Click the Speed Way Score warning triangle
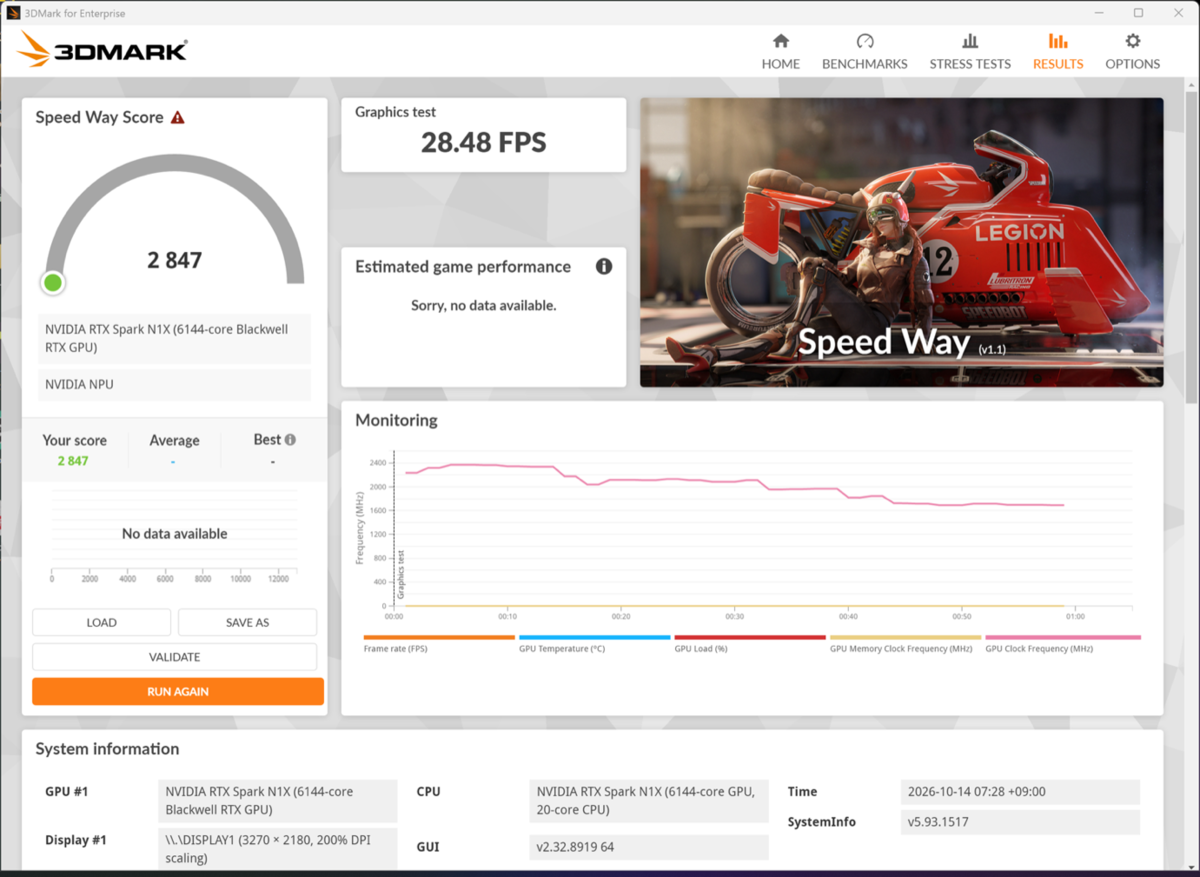This screenshot has width=1200, height=877. click(x=178, y=117)
